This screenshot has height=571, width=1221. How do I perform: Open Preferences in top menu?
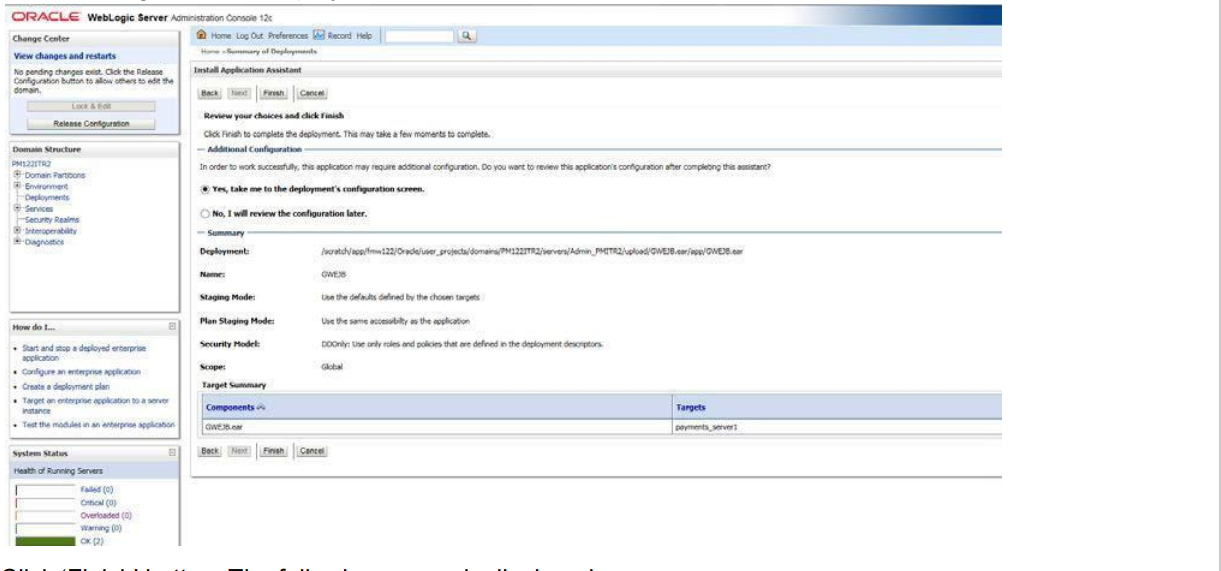pos(290,36)
